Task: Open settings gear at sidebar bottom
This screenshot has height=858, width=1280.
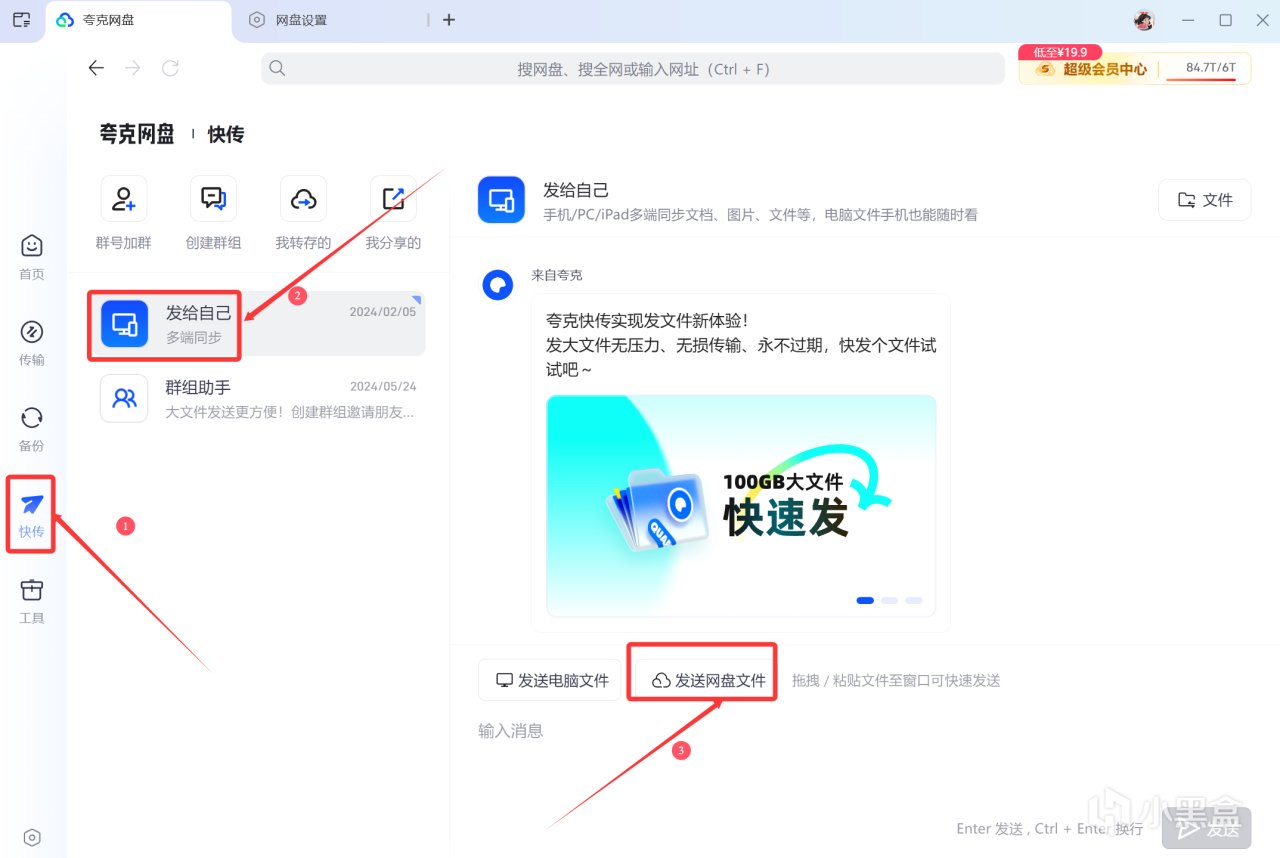Action: pos(32,837)
